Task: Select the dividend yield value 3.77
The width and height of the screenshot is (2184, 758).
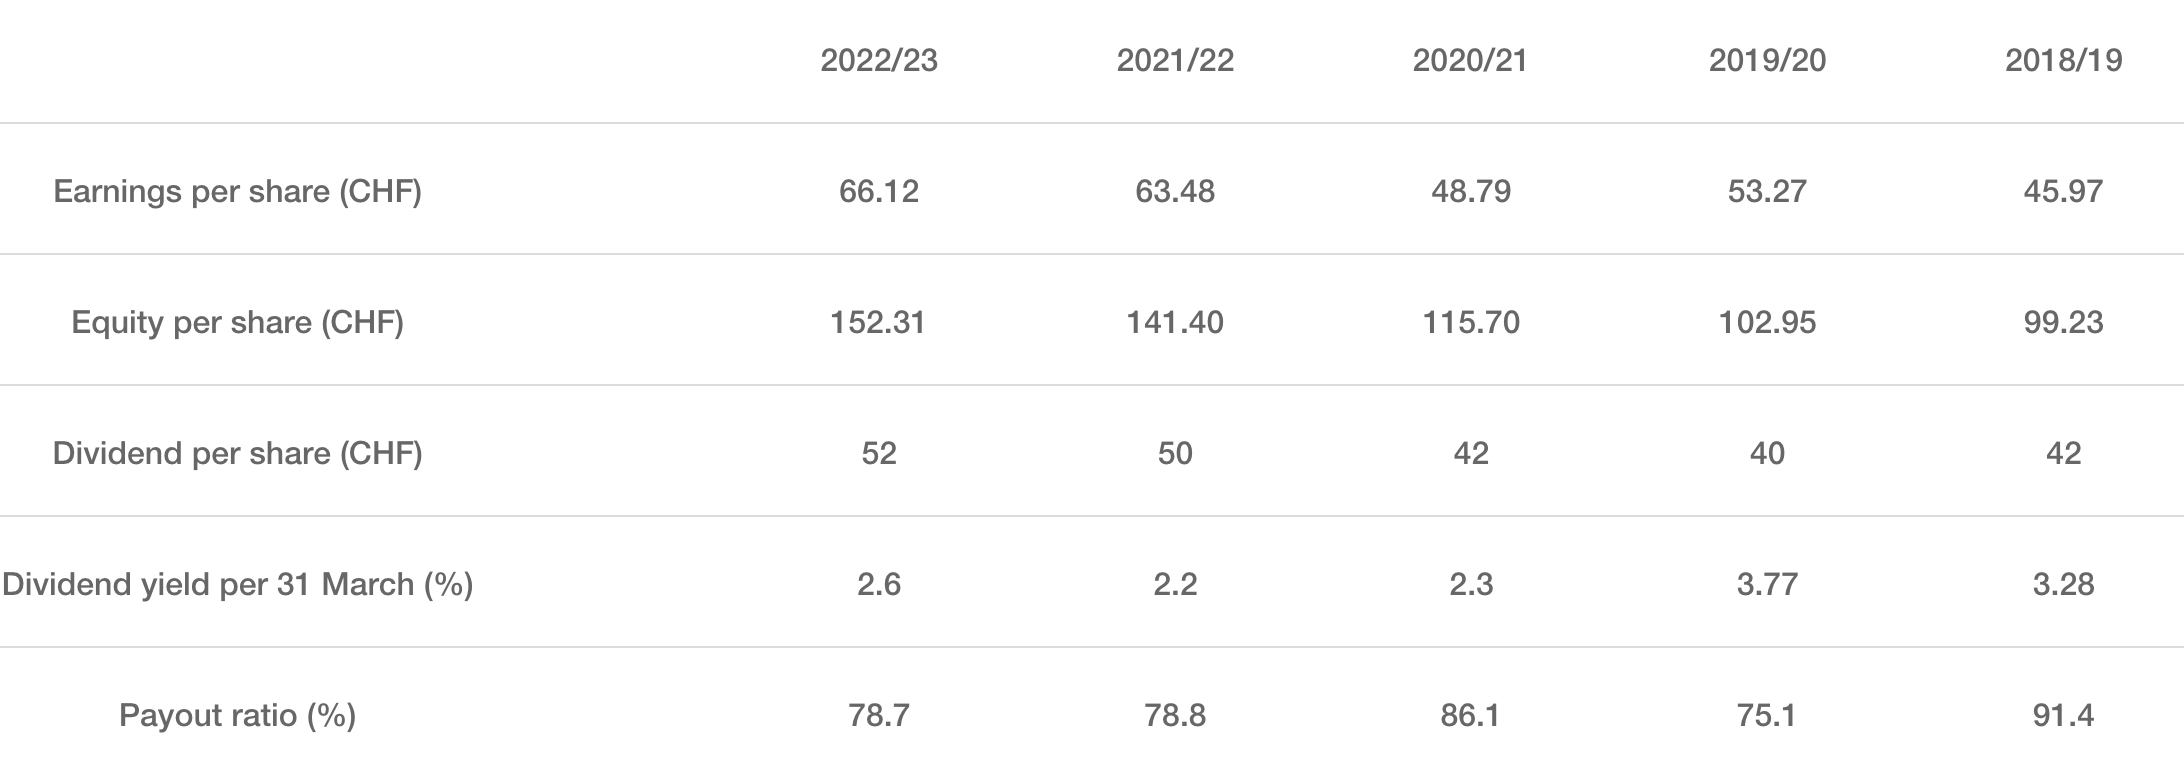Action: pyautogui.click(x=1767, y=584)
